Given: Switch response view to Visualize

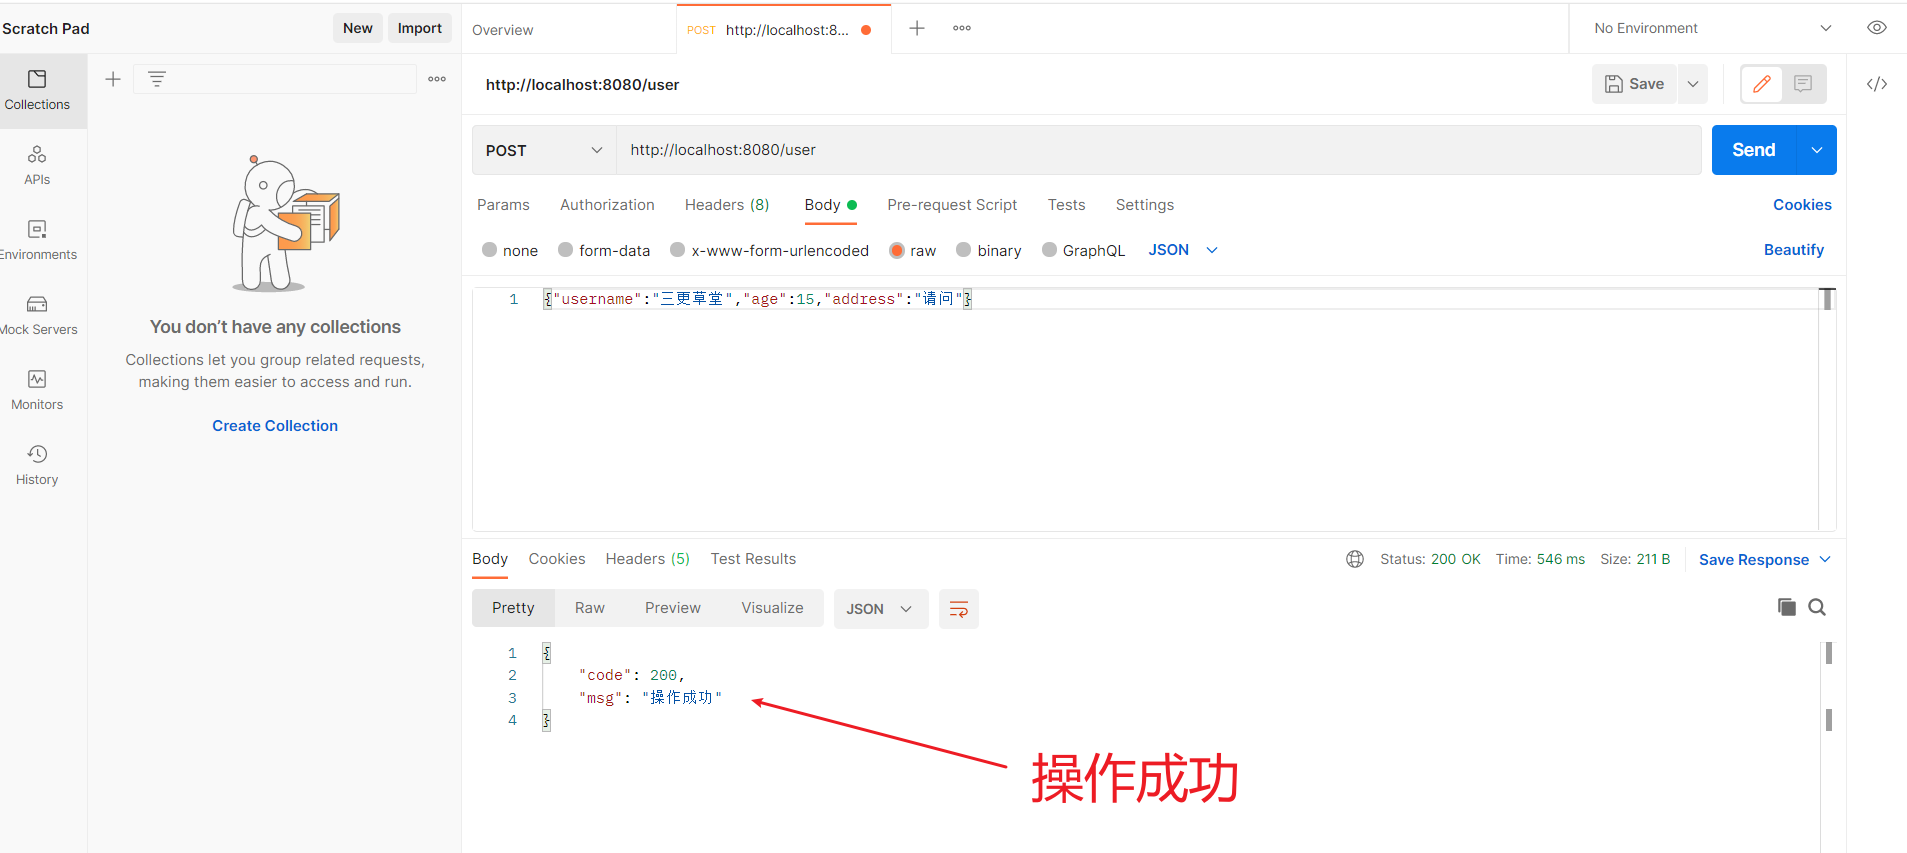Looking at the screenshot, I should pyautogui.click(x=772, y=608).
